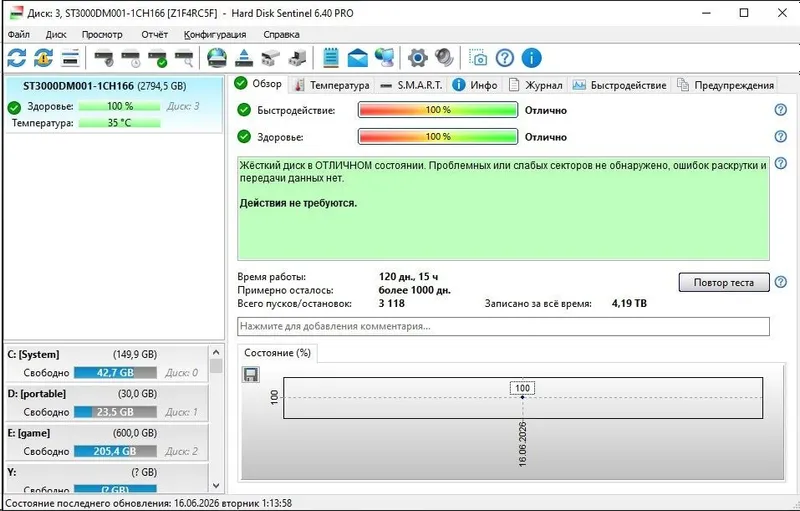Screen dimensions: 800x511
Task: Click the value 3 118 starts/stops
Action: (391, 303)
